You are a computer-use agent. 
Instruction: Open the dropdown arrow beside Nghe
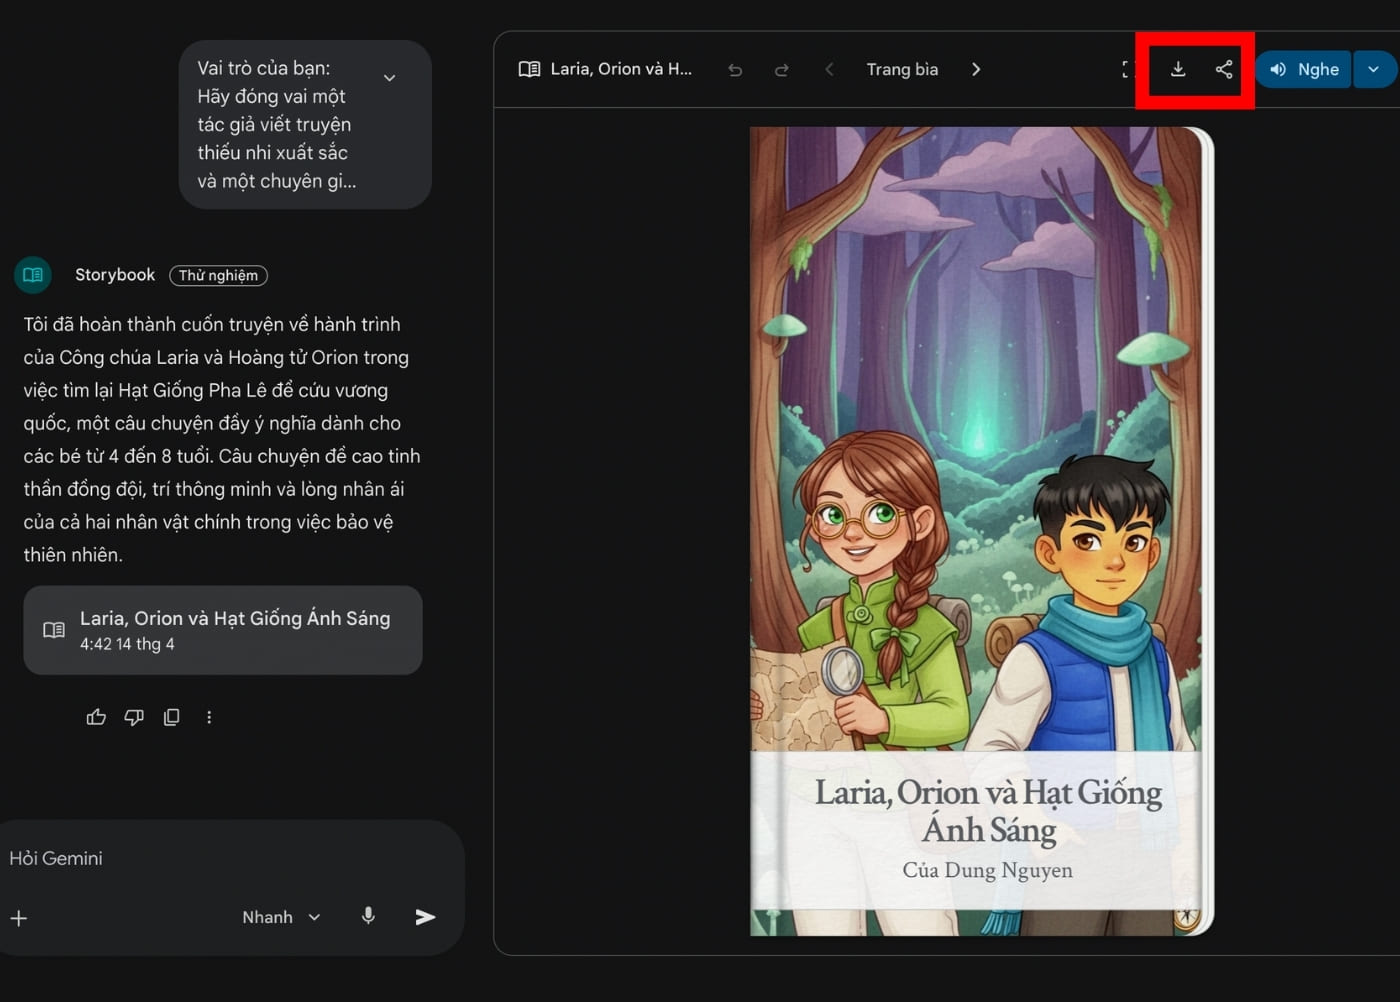click(x=1374, y=69)
